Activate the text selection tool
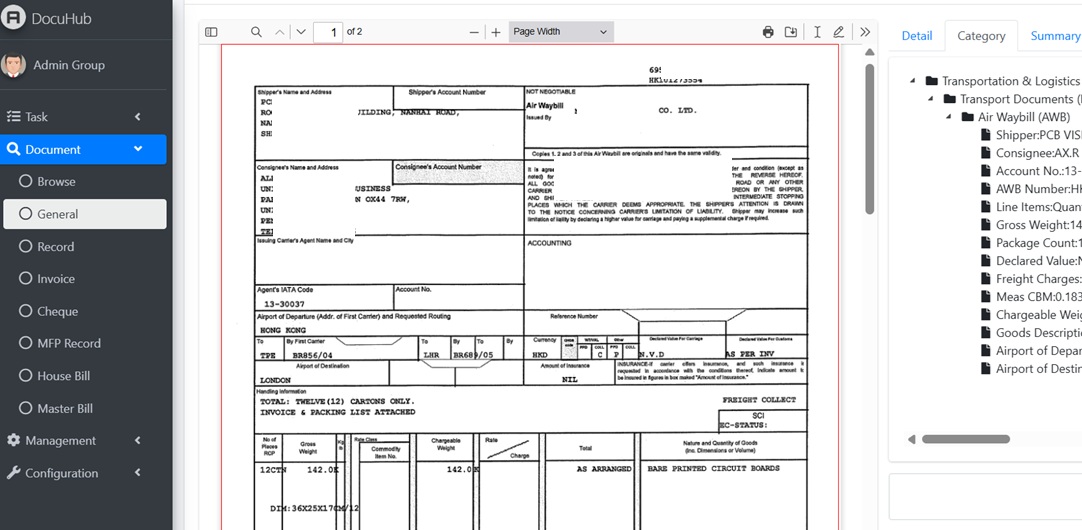This screenshot has width=1082, height=530. [817, 32]
